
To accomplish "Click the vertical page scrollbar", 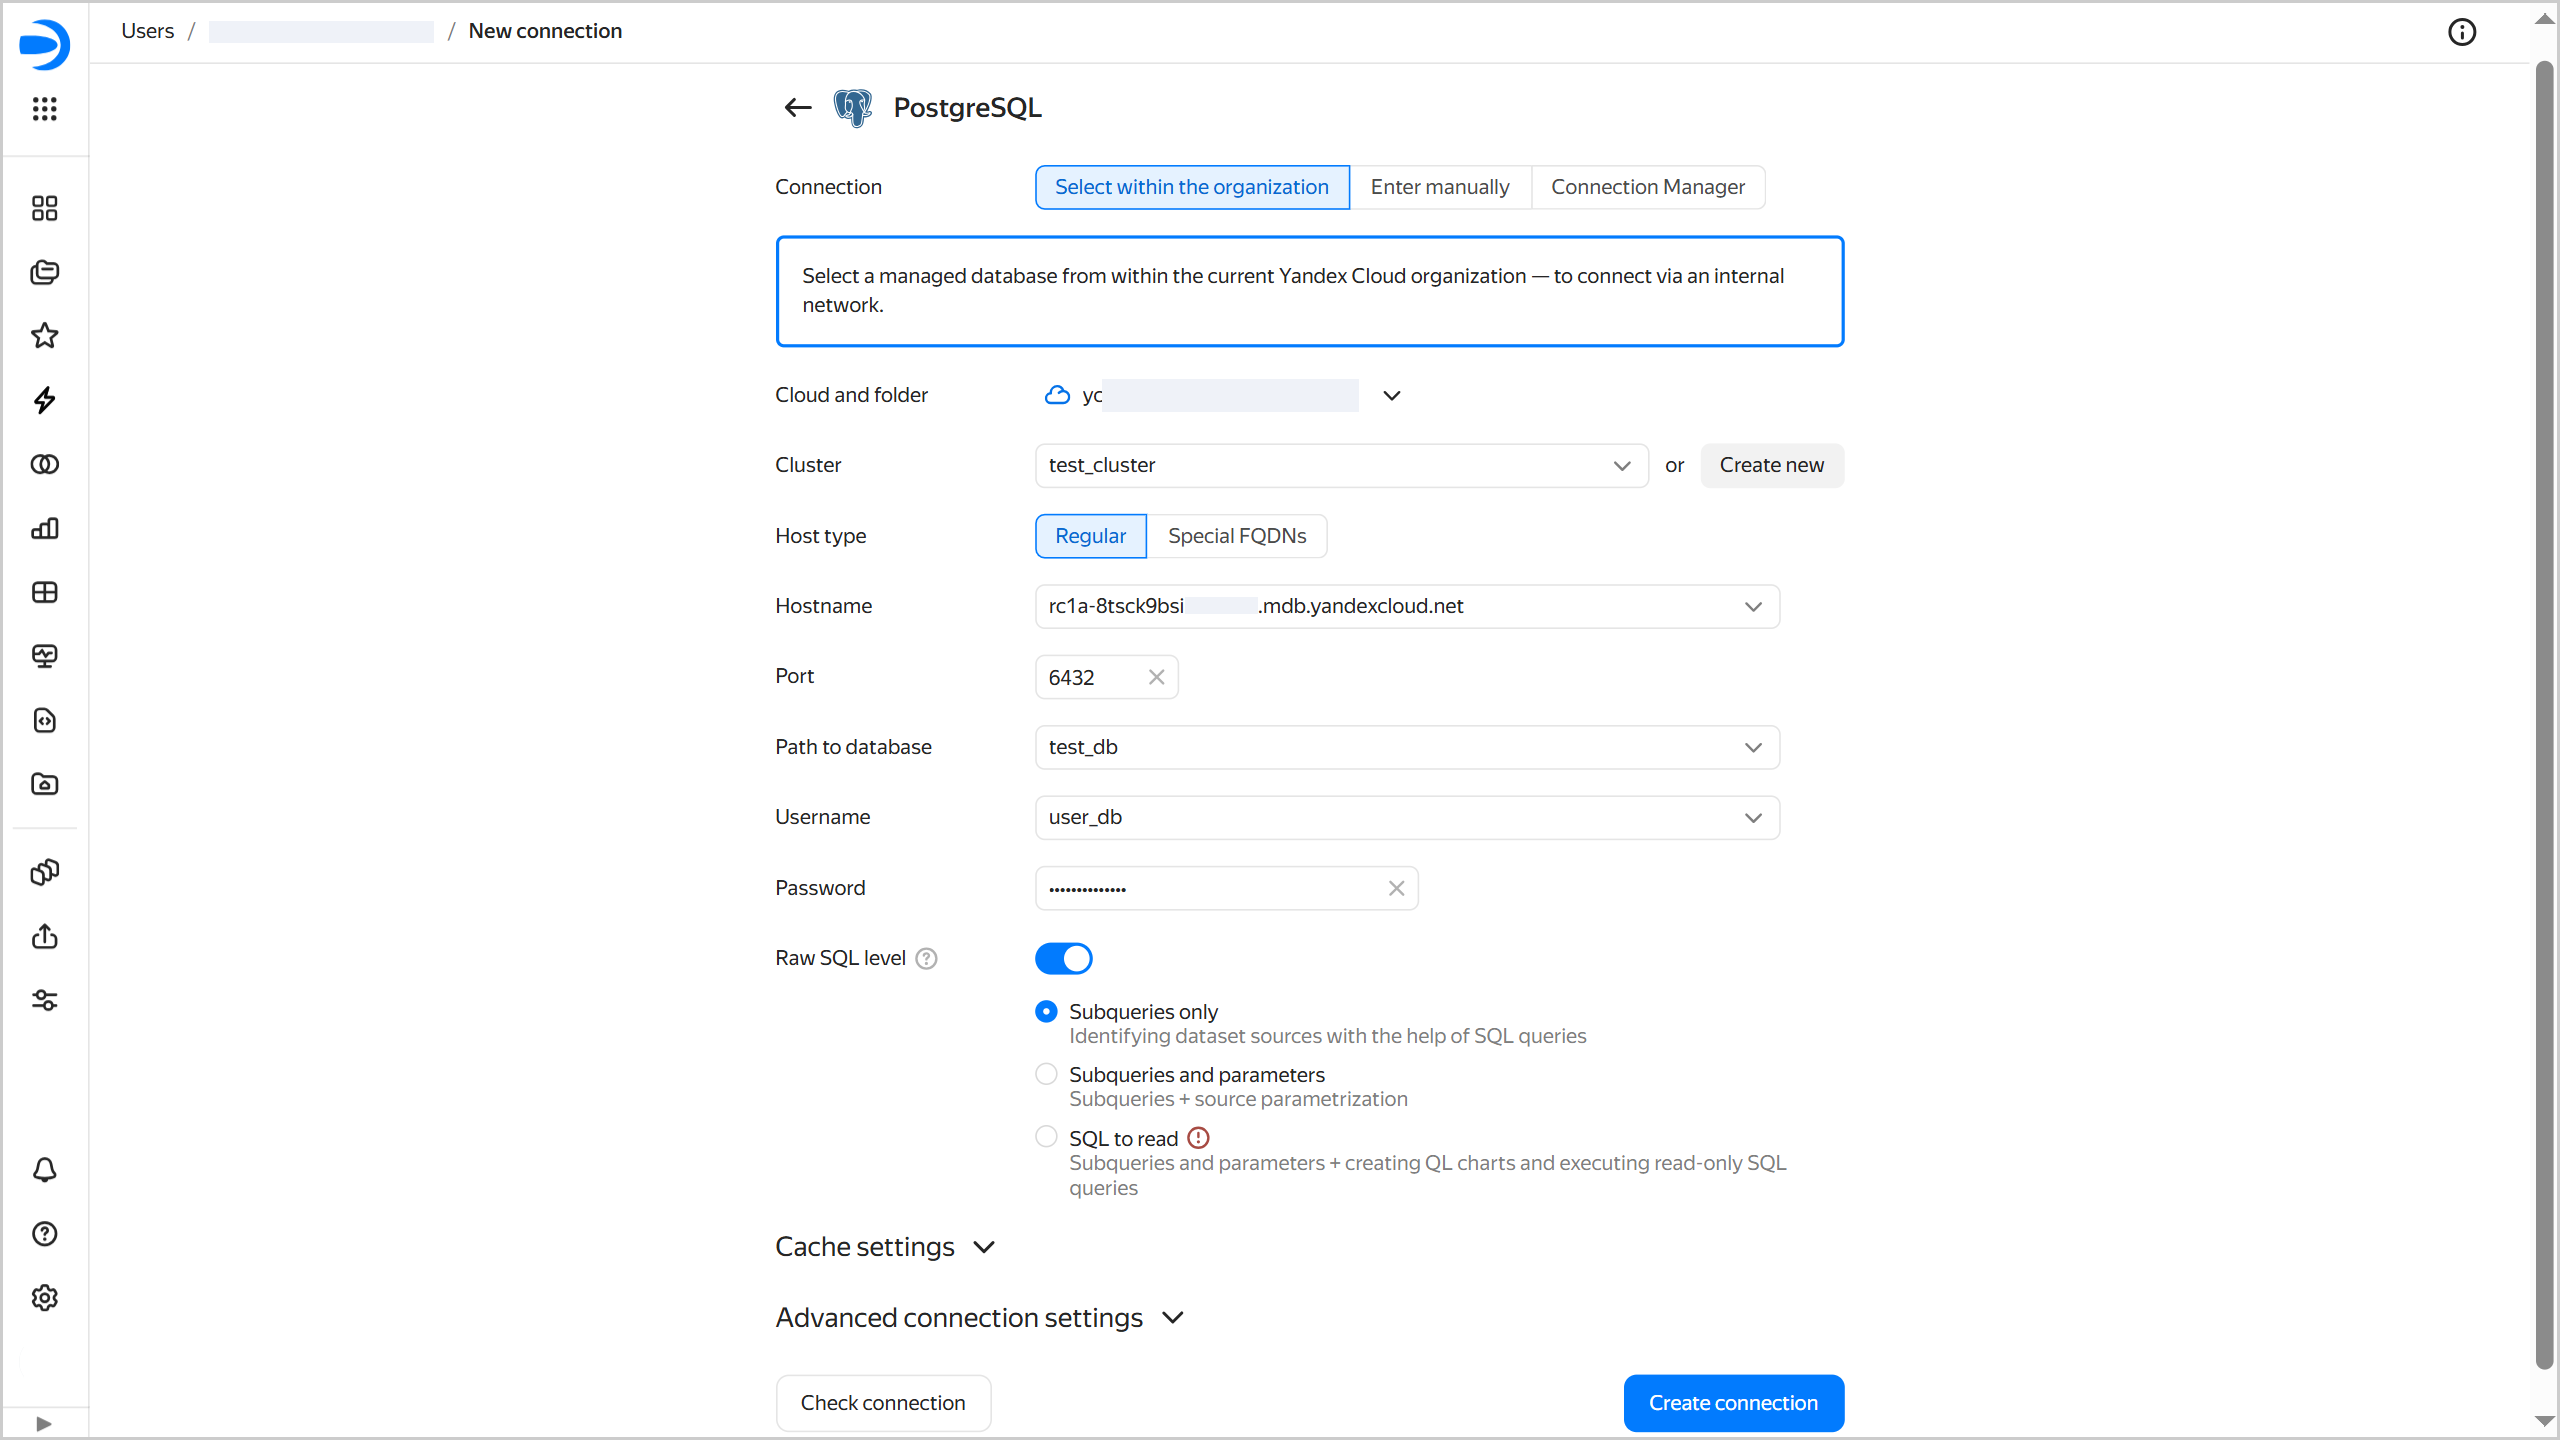I will coord(2545,715).
